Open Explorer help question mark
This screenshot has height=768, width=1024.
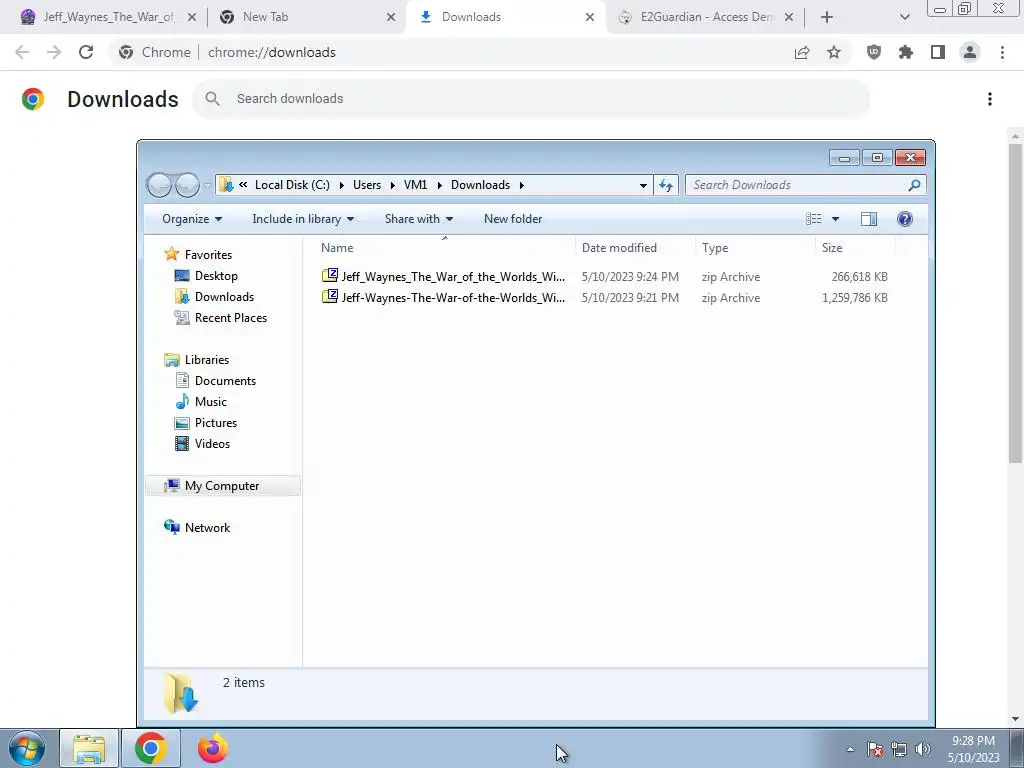(904, 219)
